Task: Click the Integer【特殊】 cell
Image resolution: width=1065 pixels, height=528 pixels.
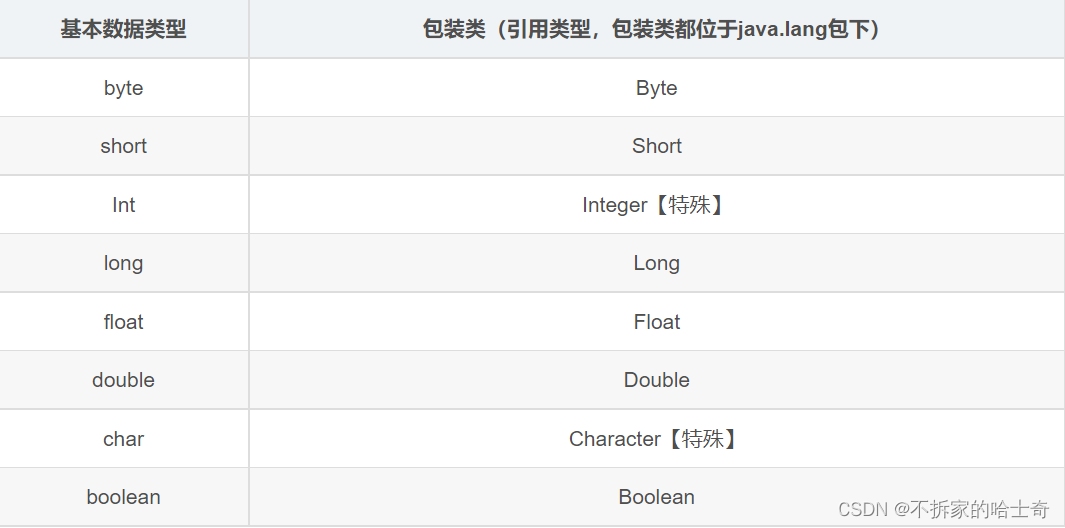Action: pos(656,205)
